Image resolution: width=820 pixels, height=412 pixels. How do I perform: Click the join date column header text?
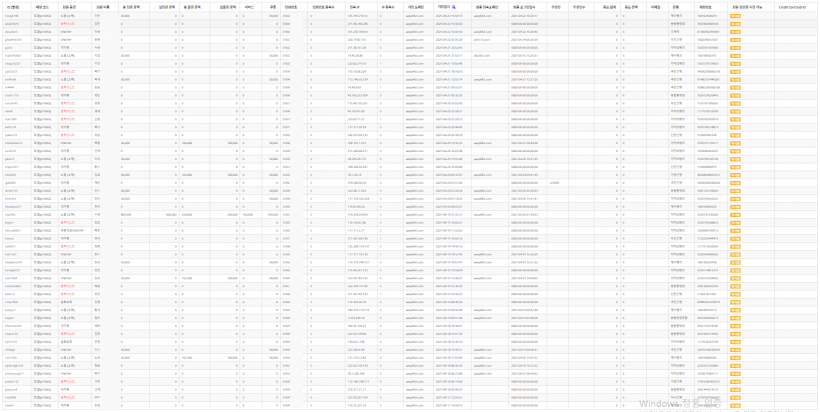point(444,8)
